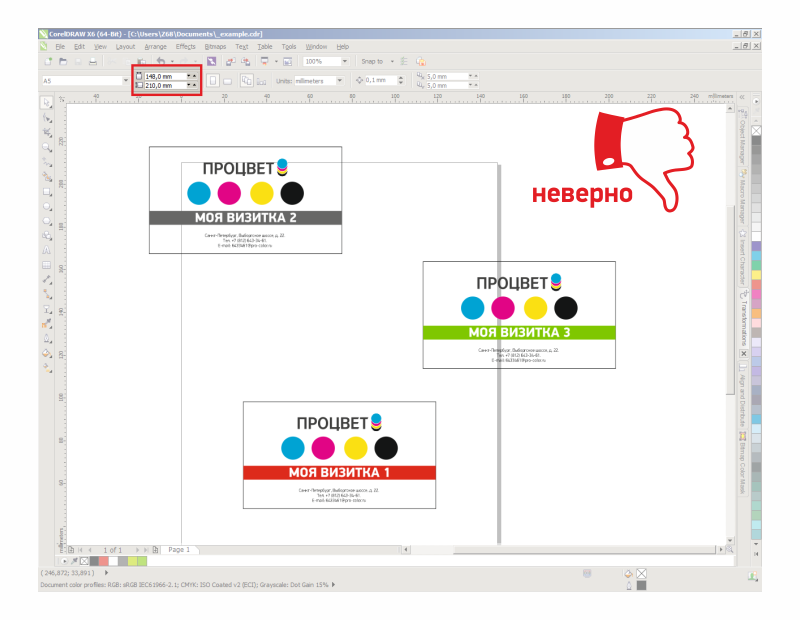This screenshot has height=620, width=800.
Task: Click the Undo arrow icon
Action: 161,61
